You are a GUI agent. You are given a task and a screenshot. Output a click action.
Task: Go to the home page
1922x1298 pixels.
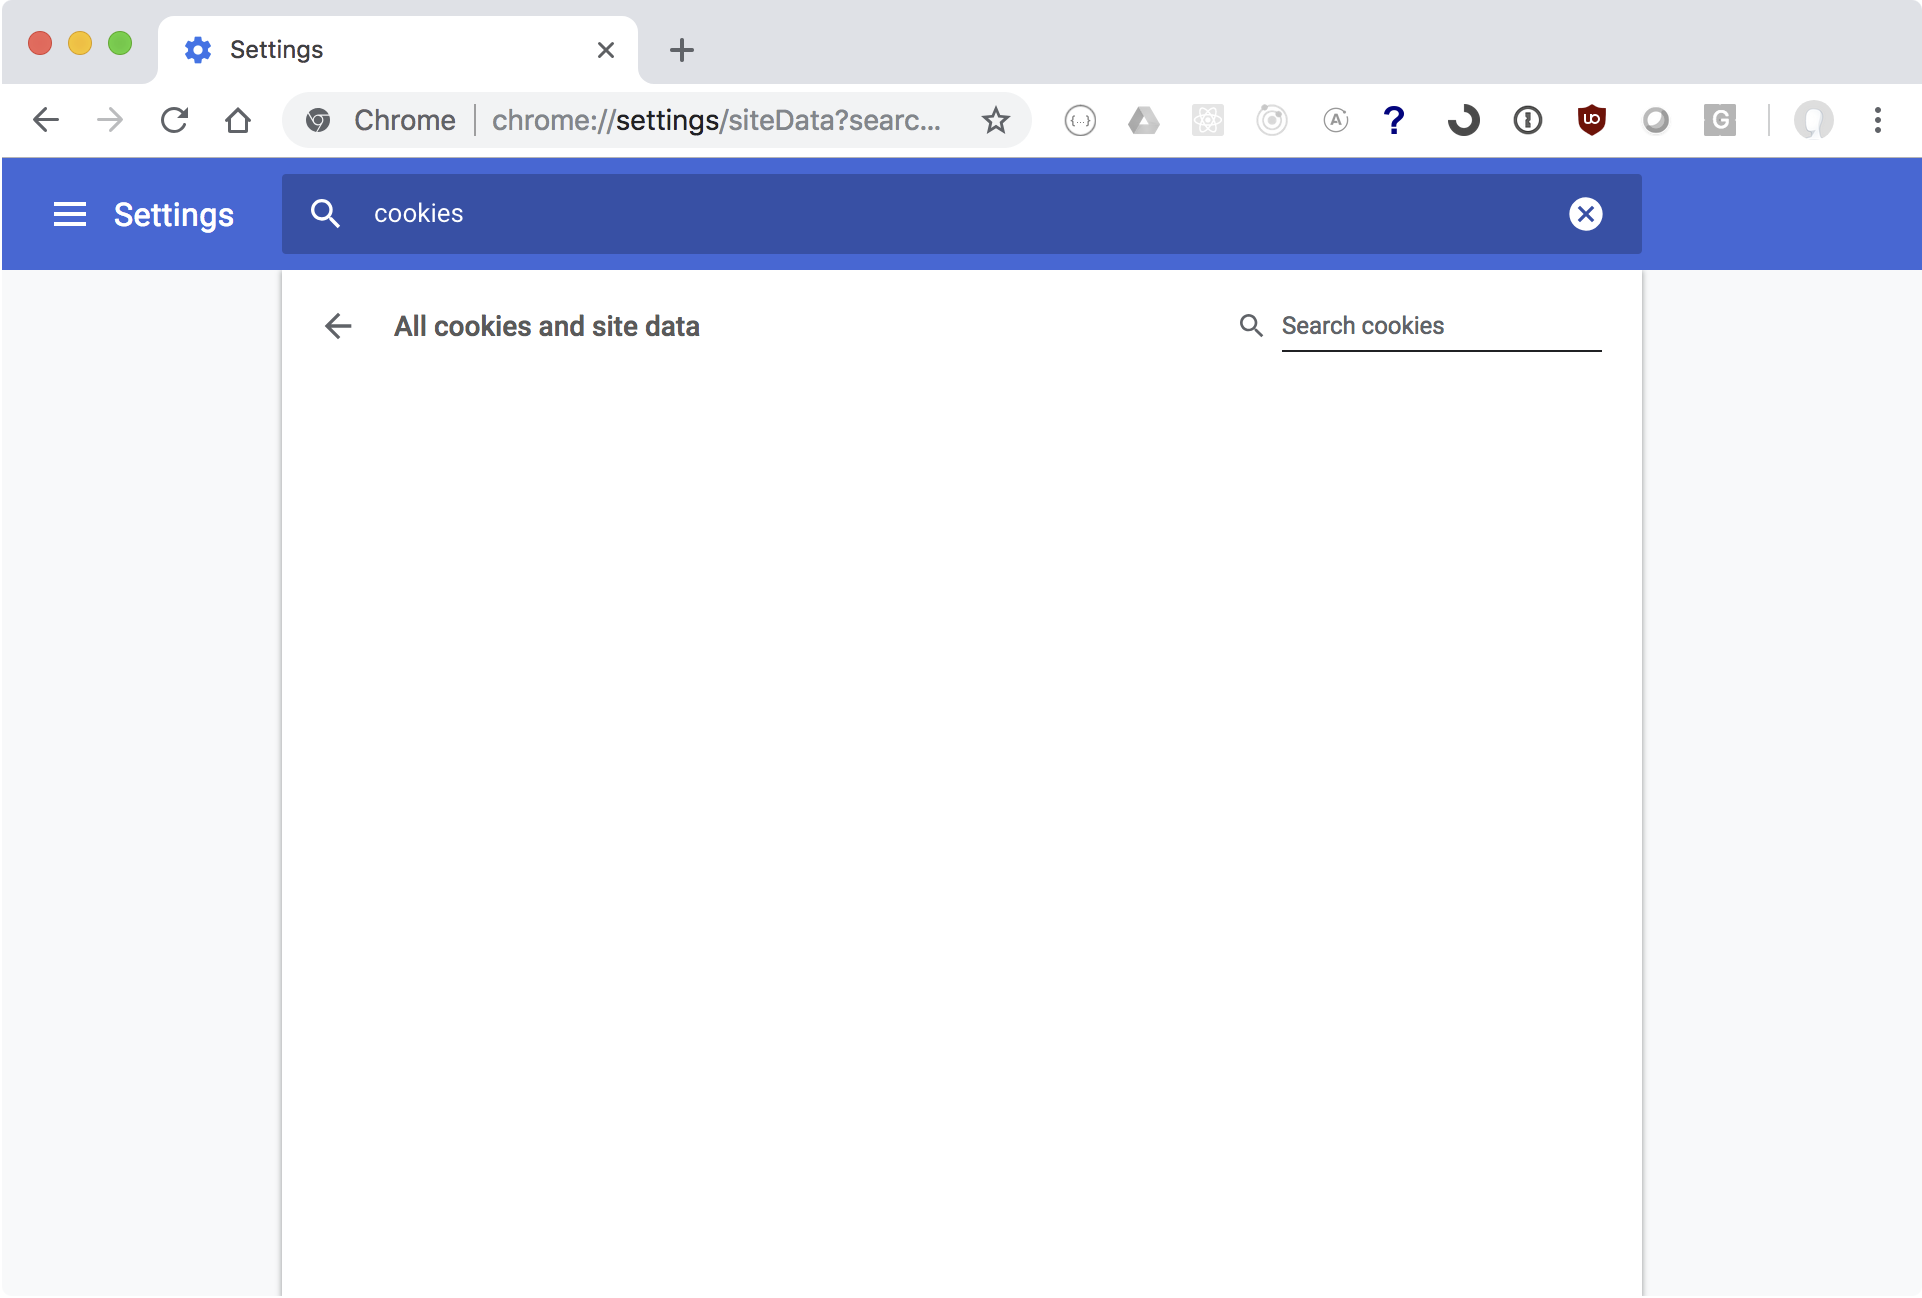coord(238,121)
